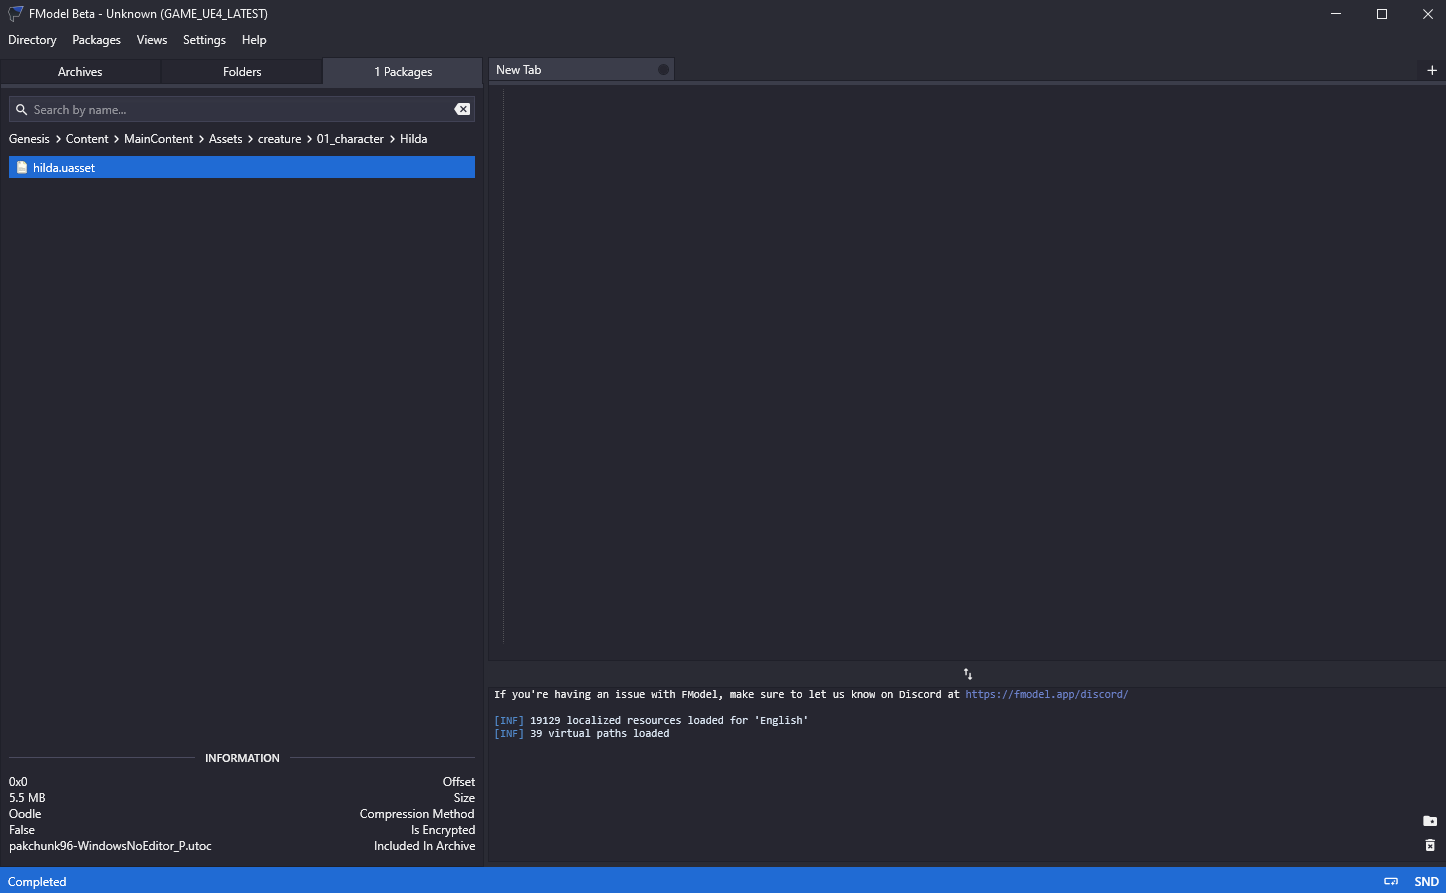Viewport: 1446px width, 893px height.
Task: Swap panel layout with the arrows icon
Action: tap(967, 674)
